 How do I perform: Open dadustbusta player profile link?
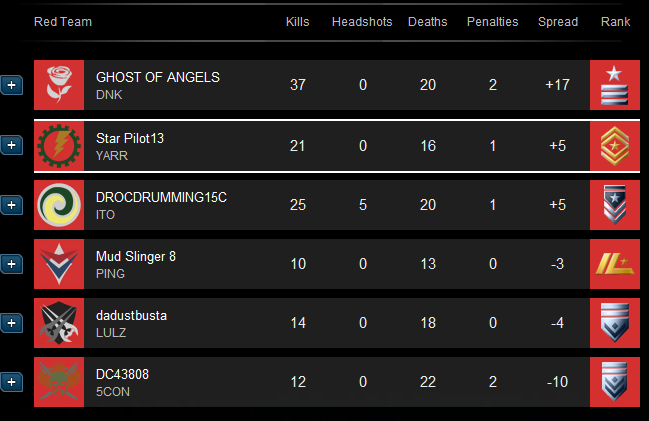pos(131,315)
